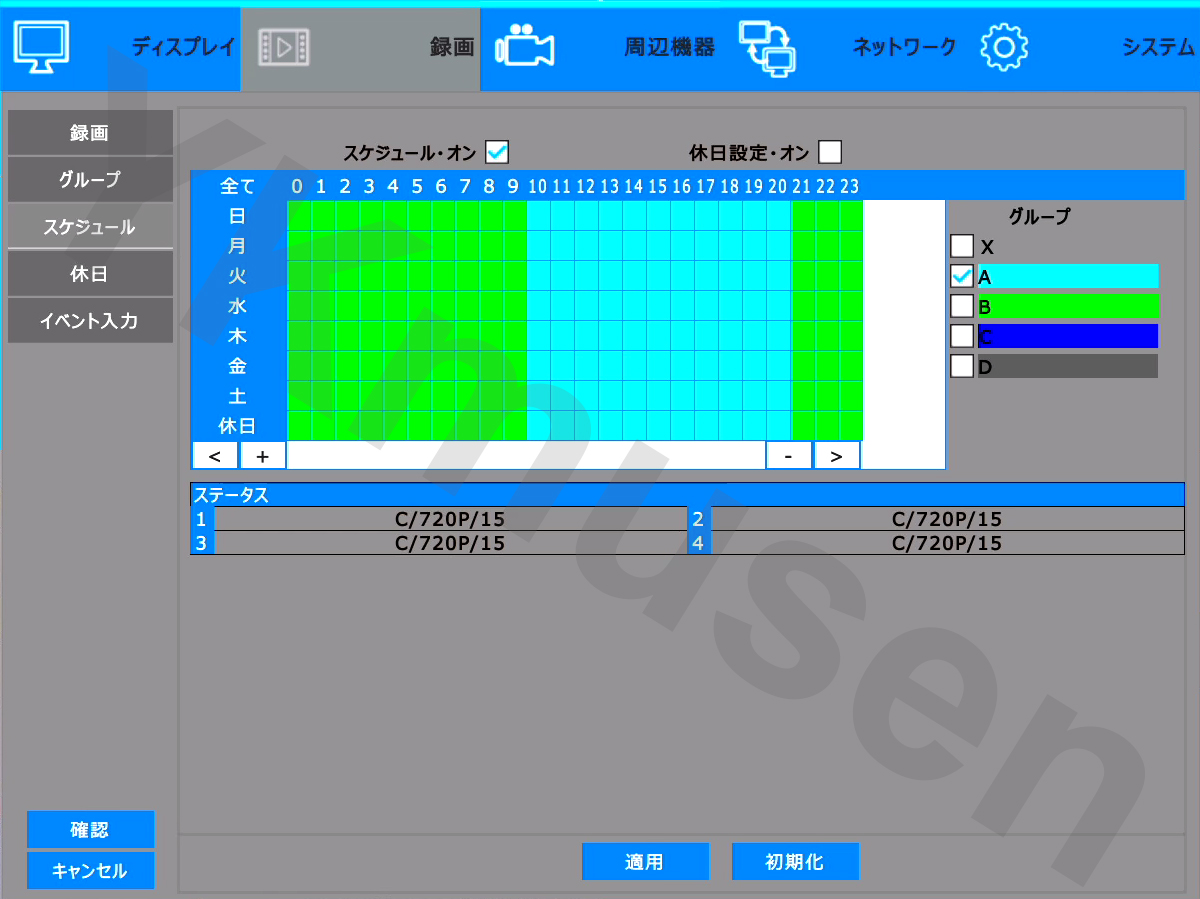Select the green group B color bar
Viewport: 1200px width, 899px height.
[x=1068, y=306]
